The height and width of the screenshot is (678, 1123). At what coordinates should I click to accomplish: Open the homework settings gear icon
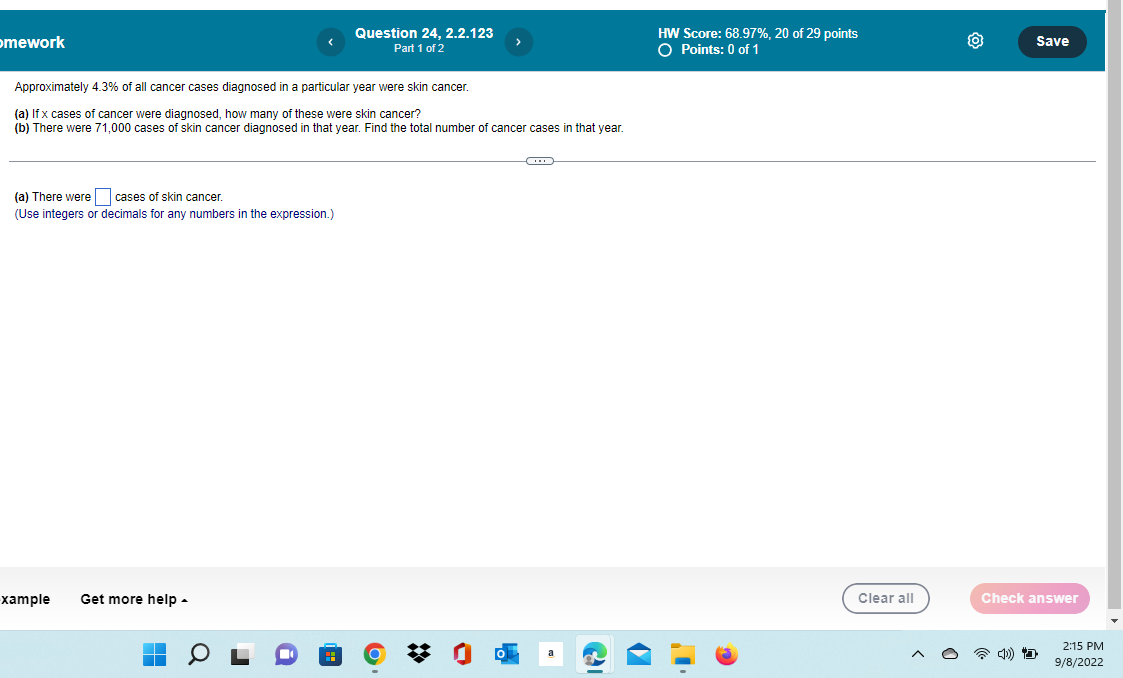click(975, 40)
